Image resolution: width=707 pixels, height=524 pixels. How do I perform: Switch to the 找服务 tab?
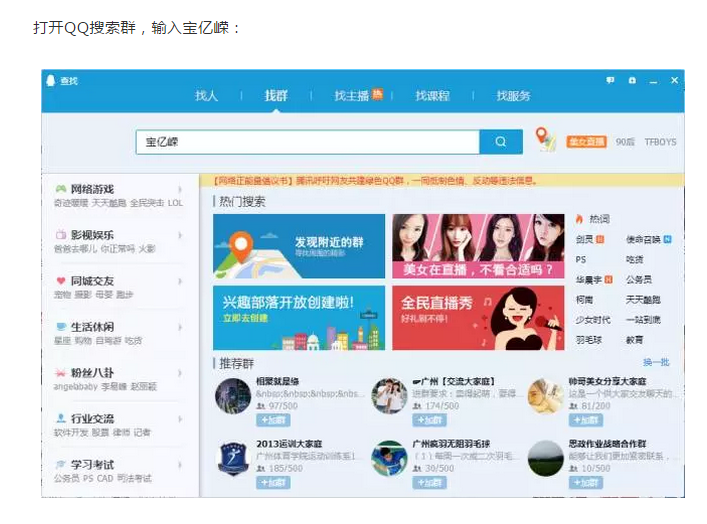(514, 96)
